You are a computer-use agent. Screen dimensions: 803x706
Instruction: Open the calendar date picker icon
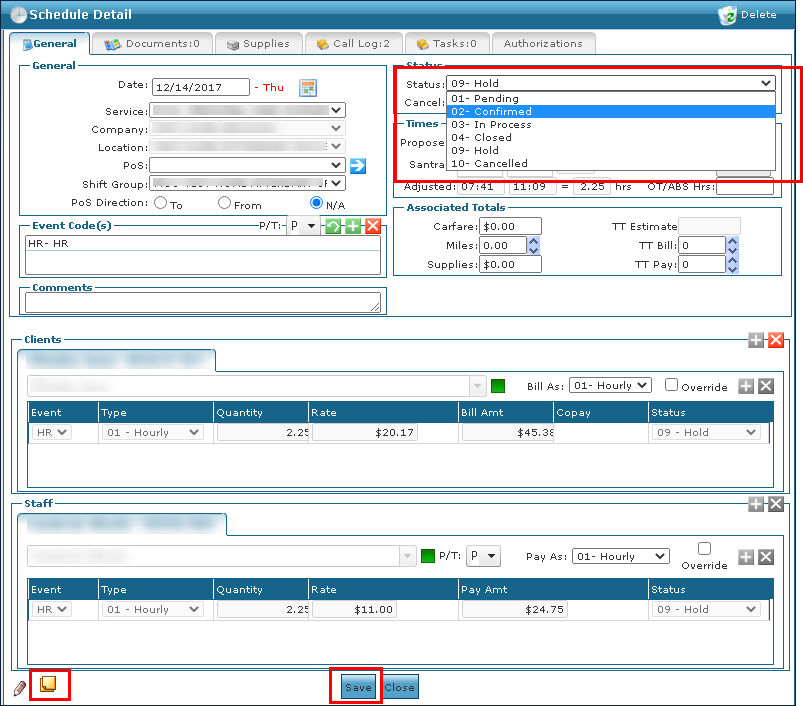[x=308, y=88]
